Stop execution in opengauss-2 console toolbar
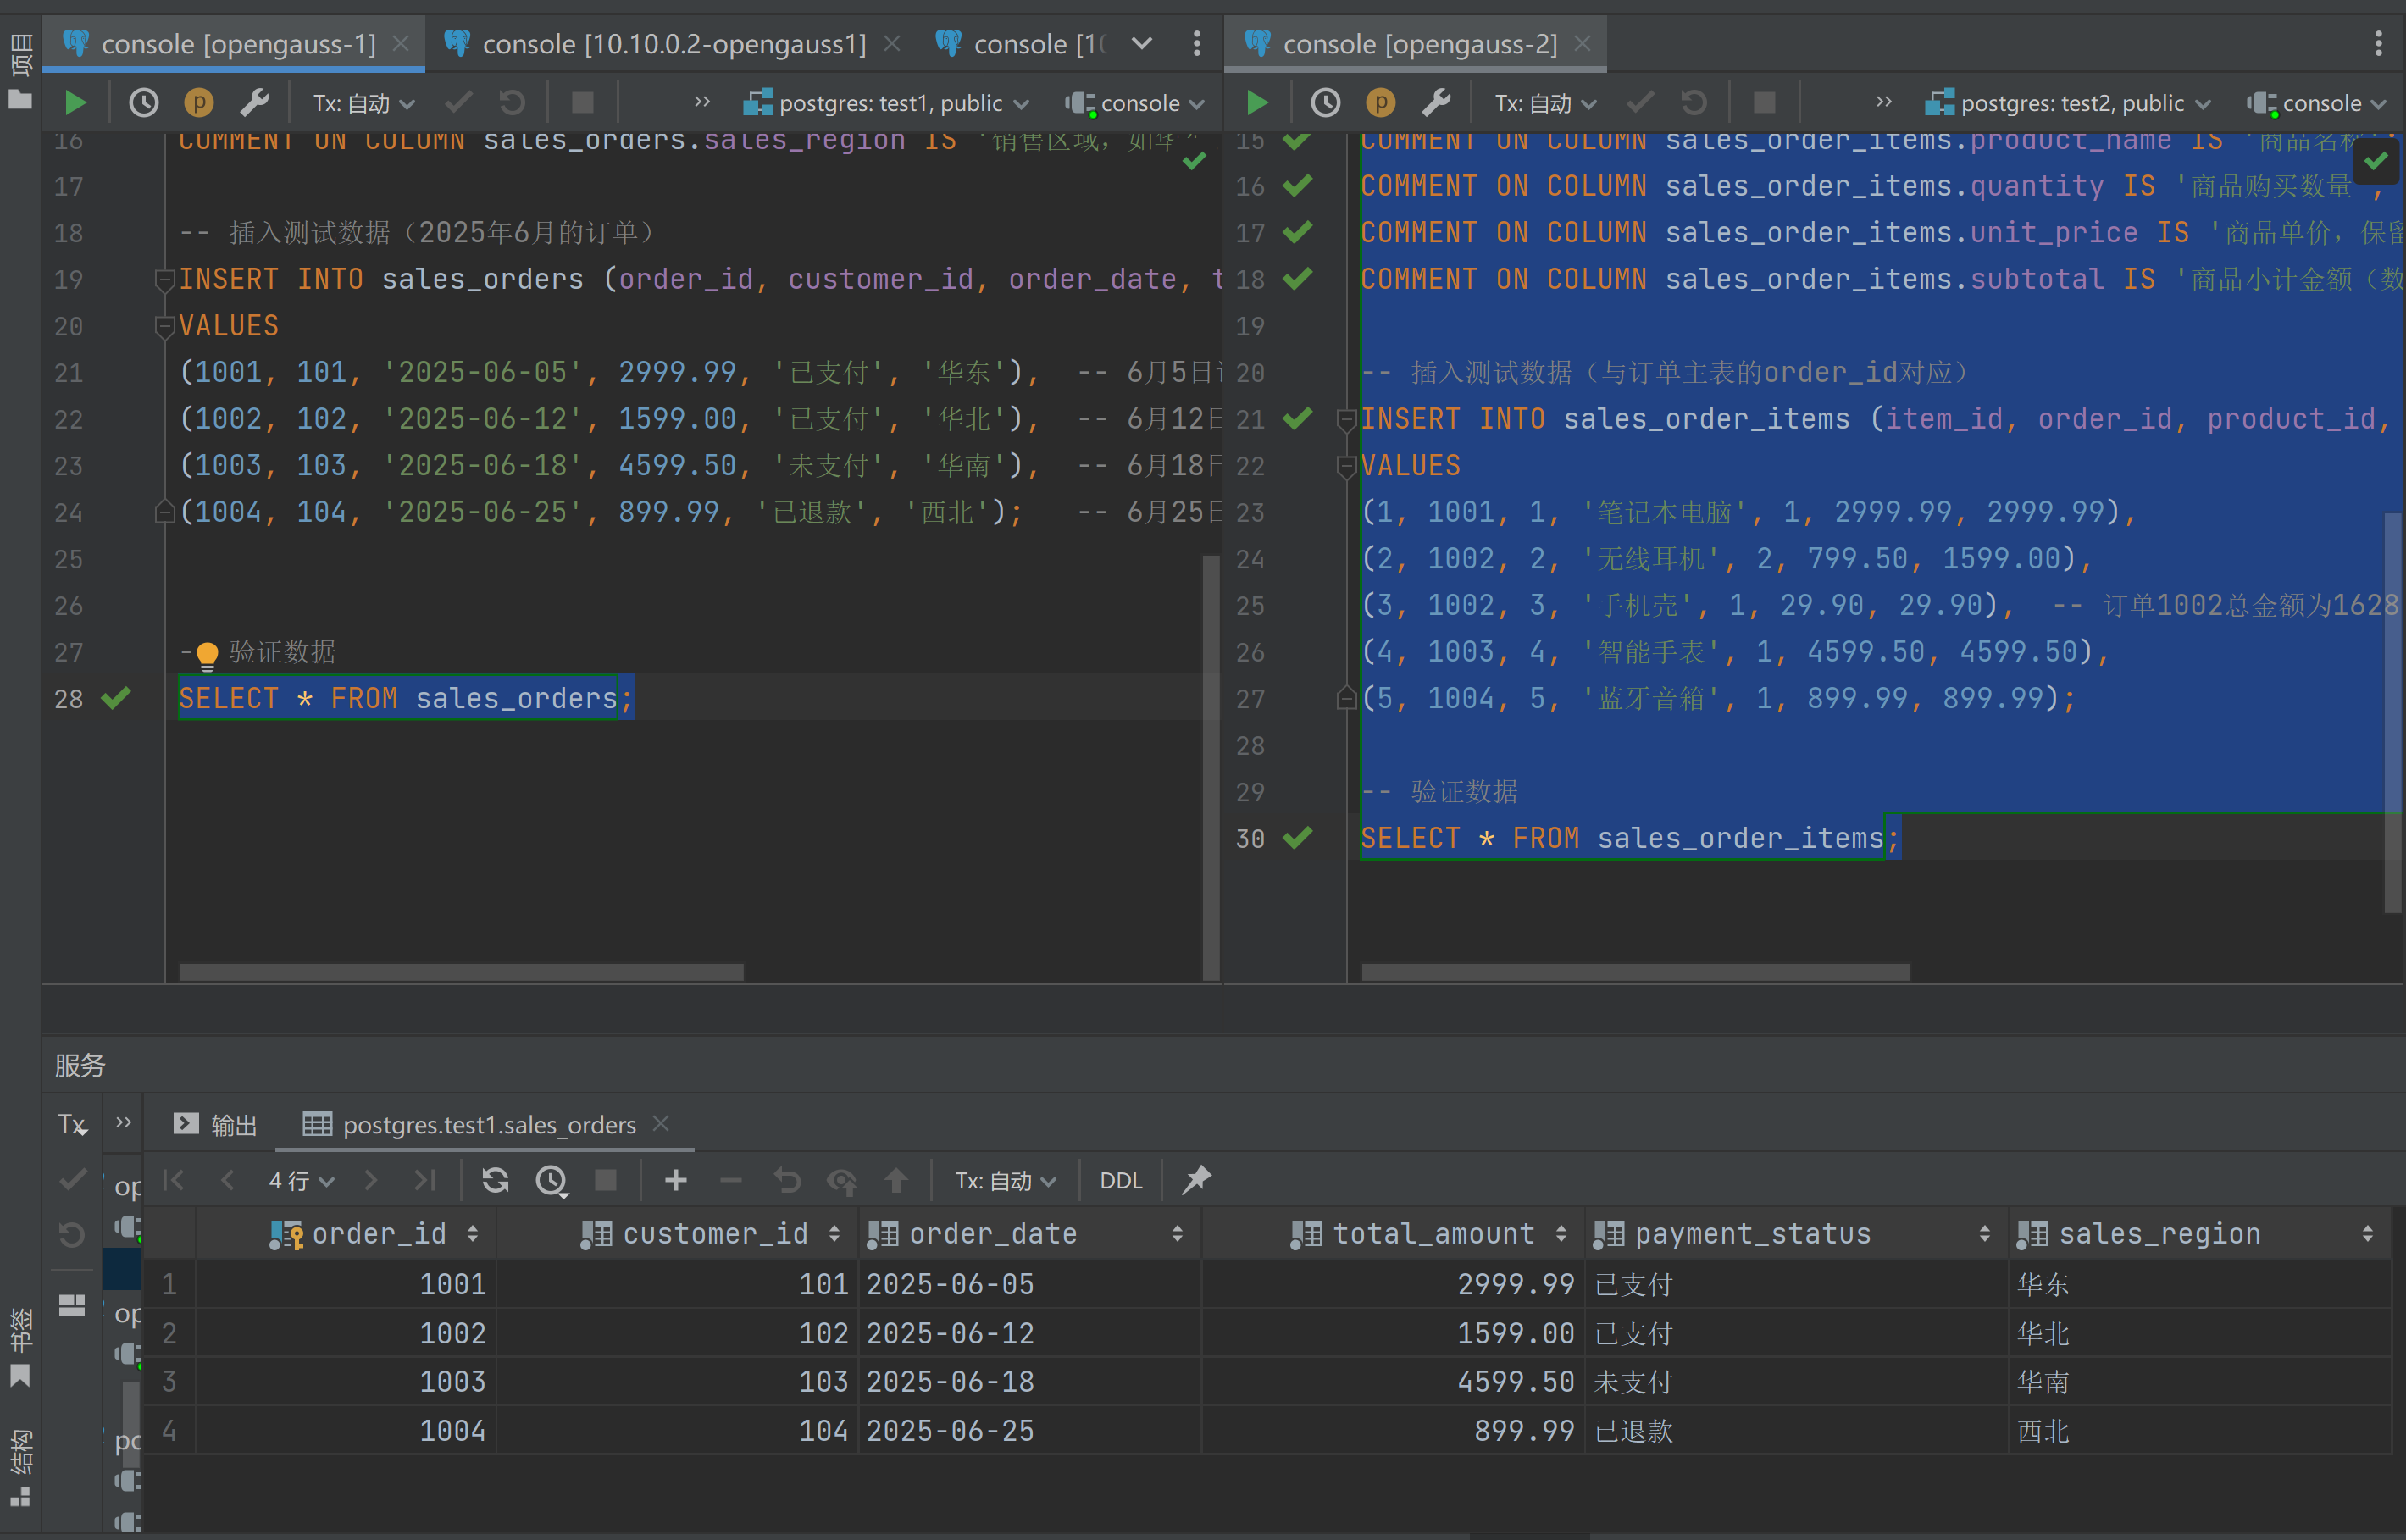2406x1540 pixels. click(x=1765, y=102)
